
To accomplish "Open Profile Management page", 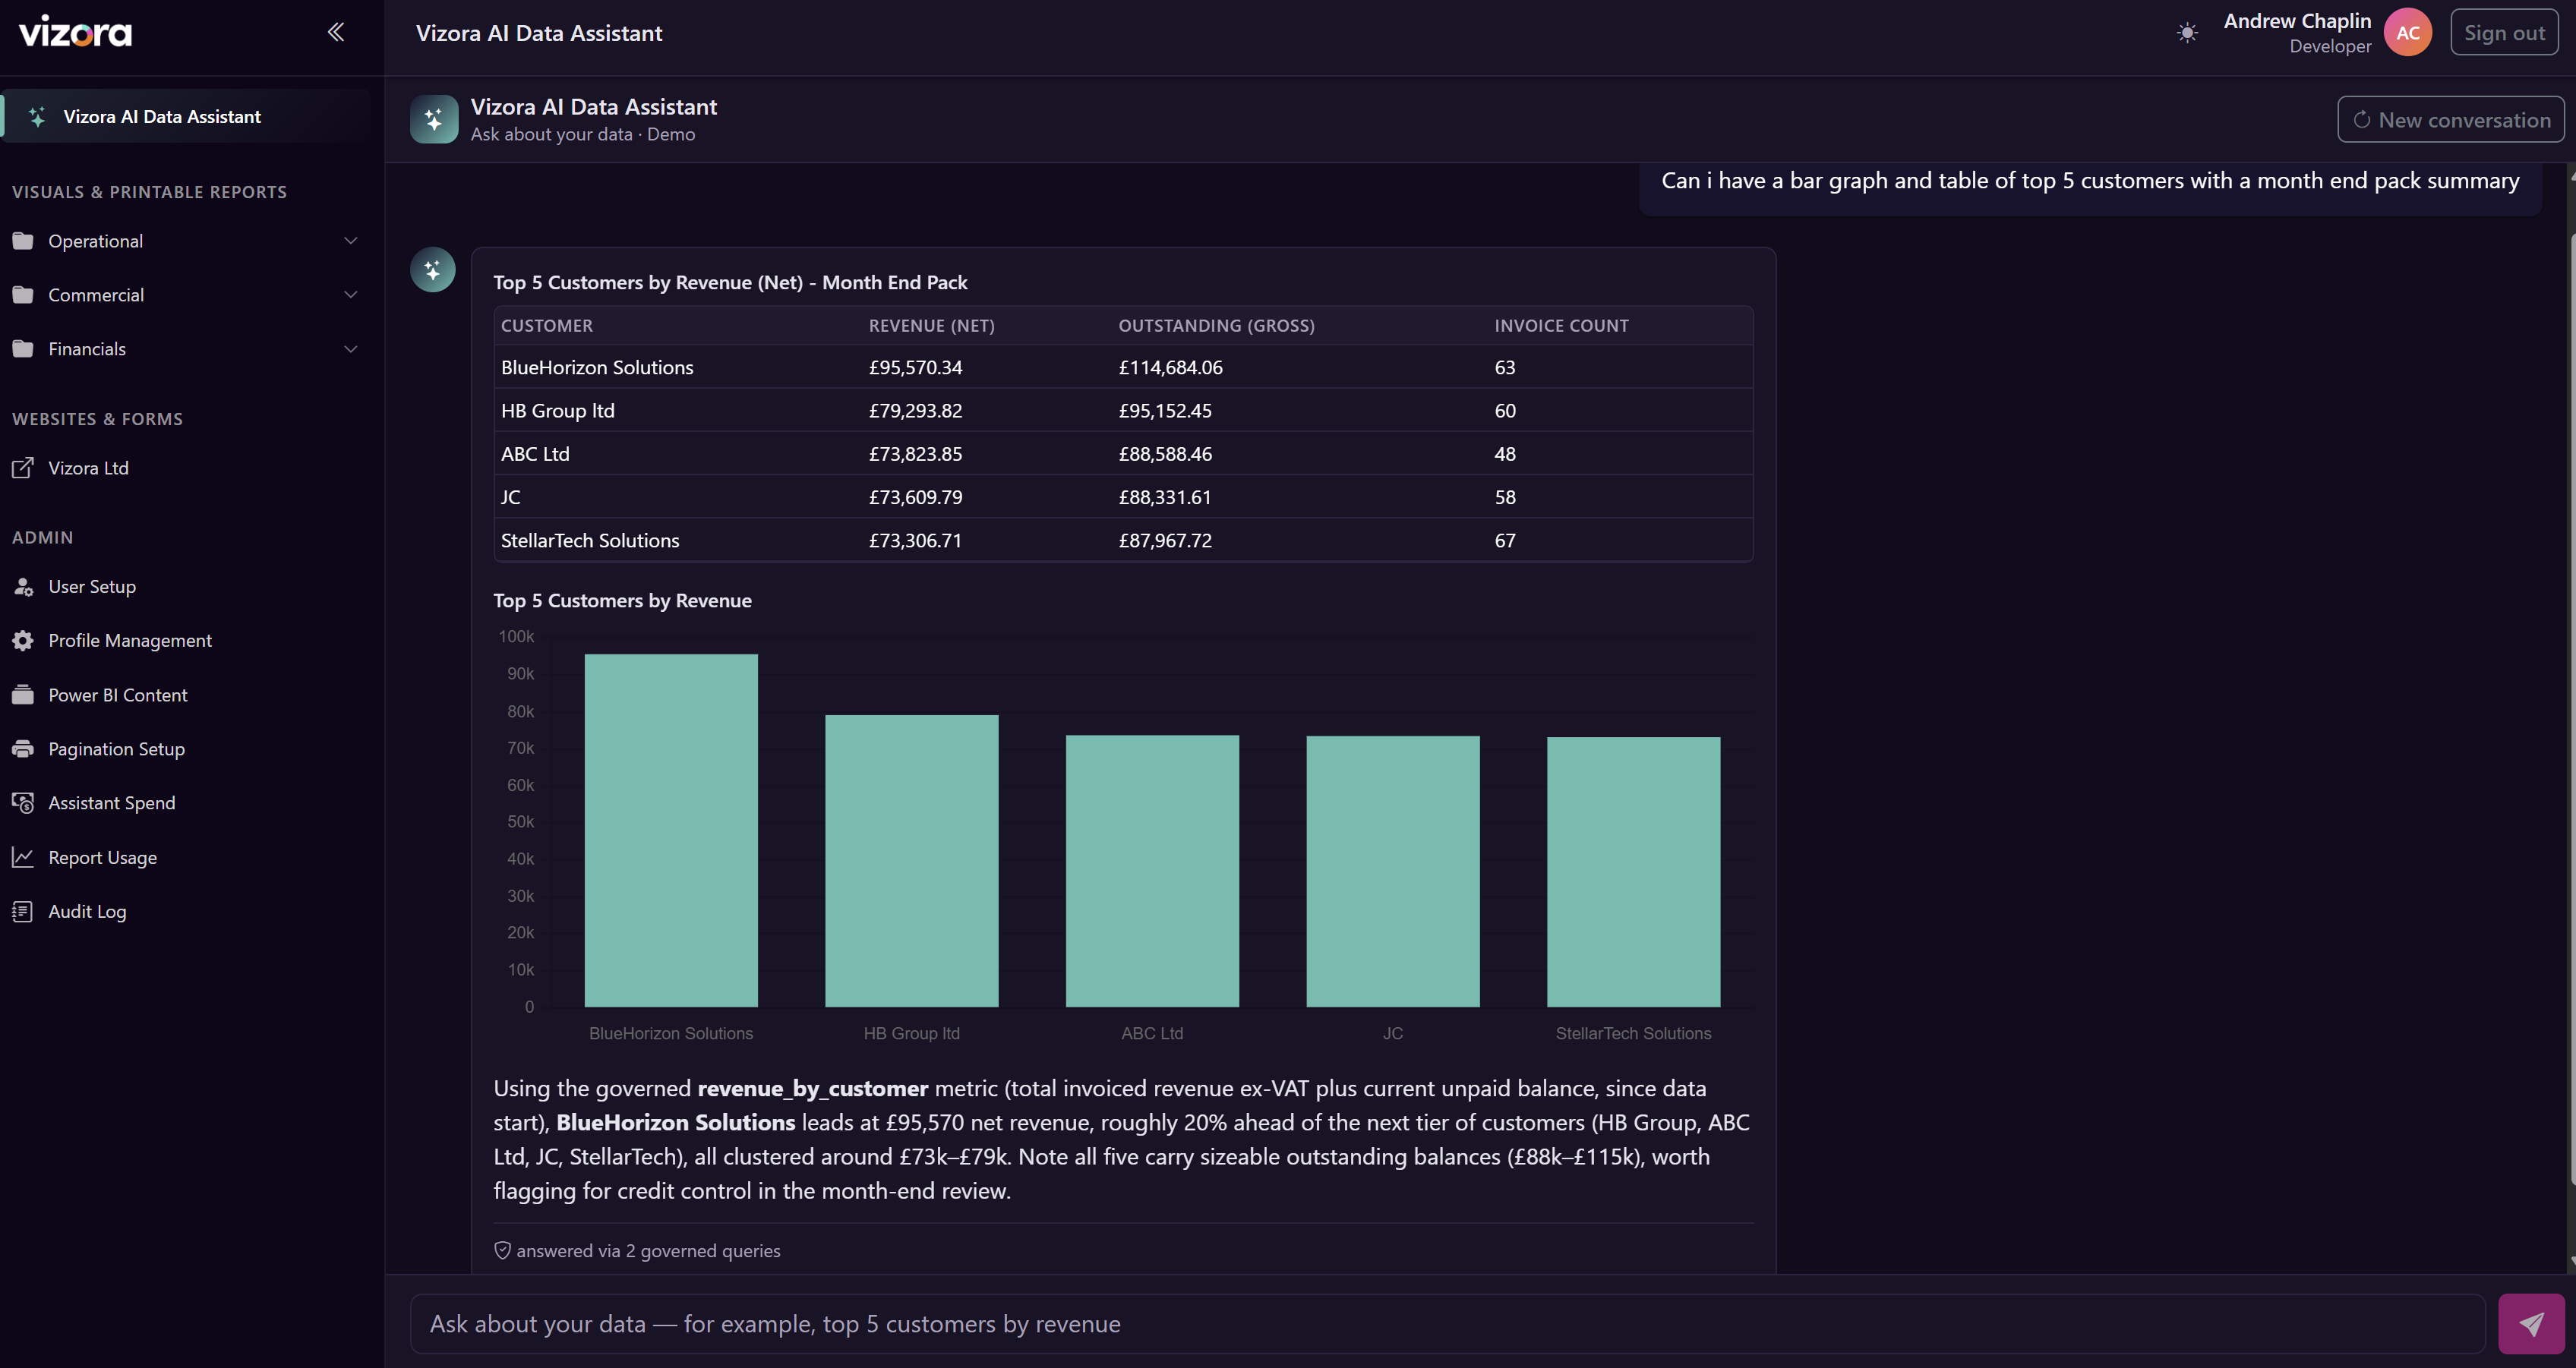I will pos(130,641).
